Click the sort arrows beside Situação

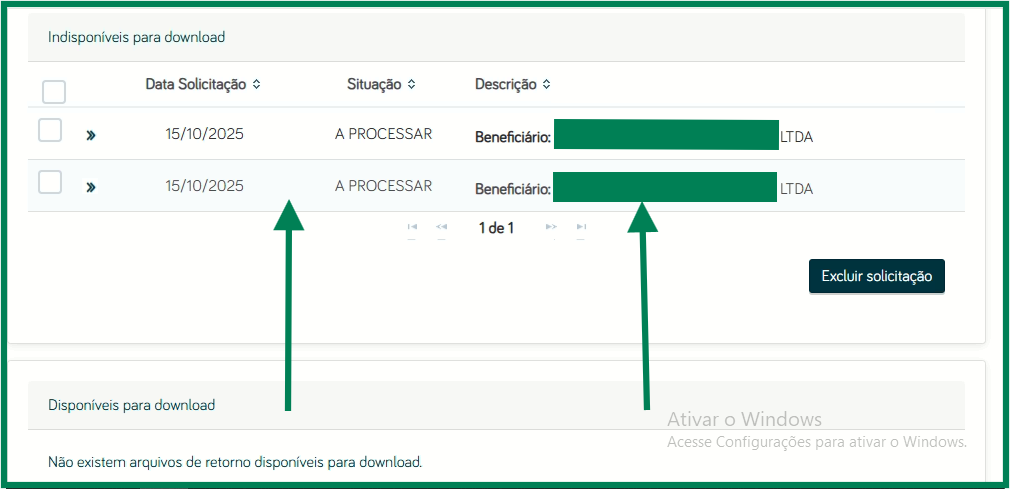click(x=411, y=85)
